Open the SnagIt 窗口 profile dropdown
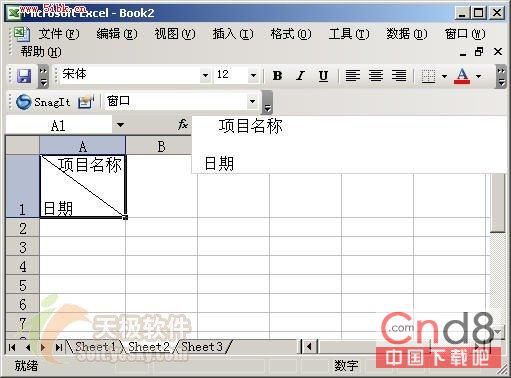Image resolution: width=511 pixels, height=378 pixels. pos(253,101)
